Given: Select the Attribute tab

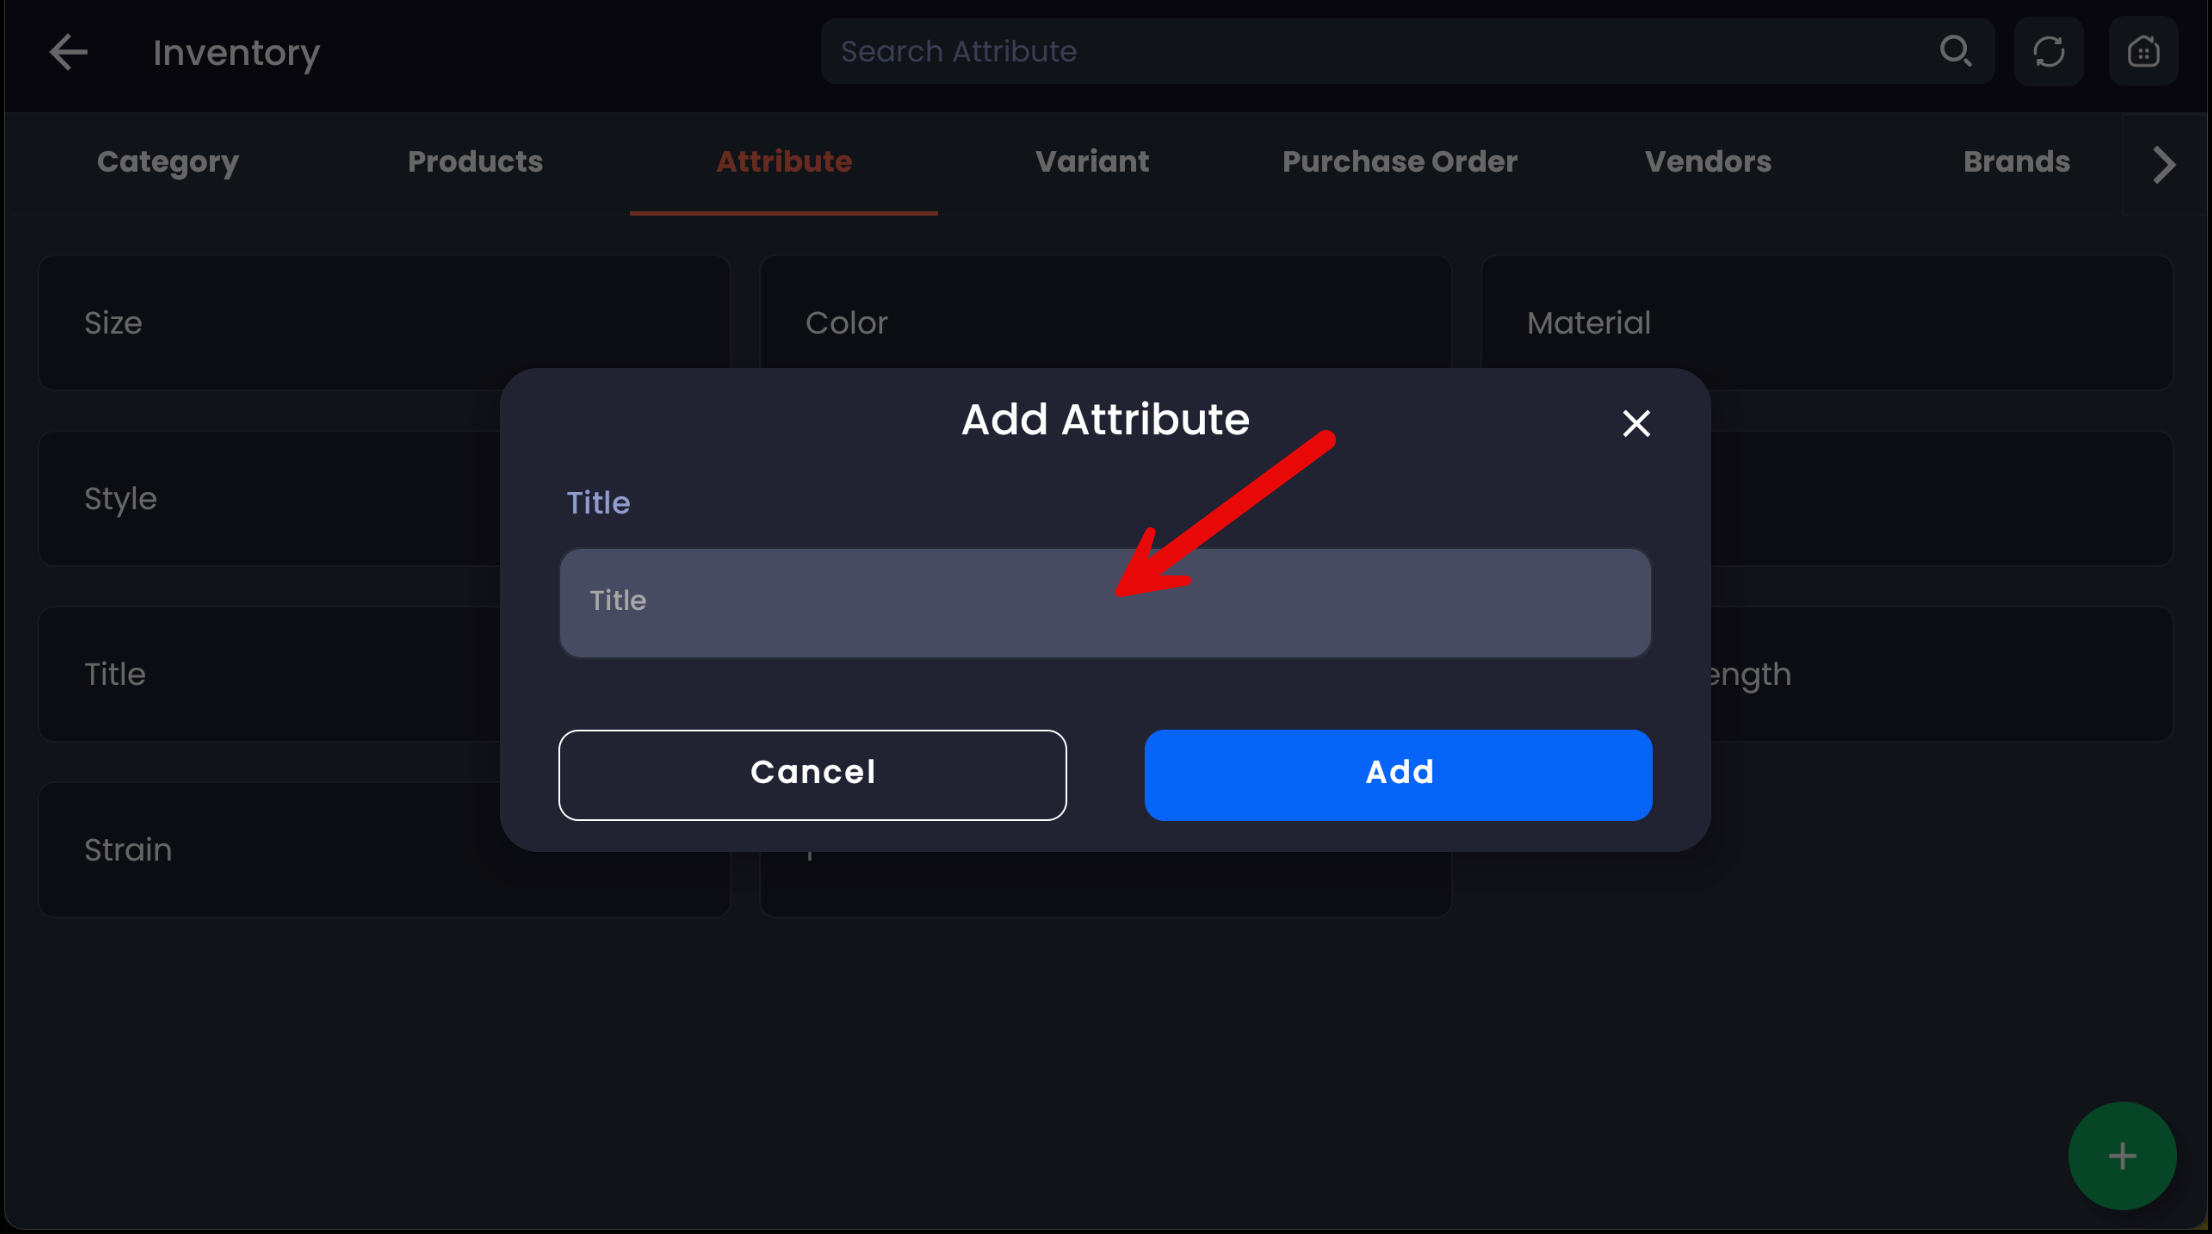Looking at the screenshot, I should [784, 162].
